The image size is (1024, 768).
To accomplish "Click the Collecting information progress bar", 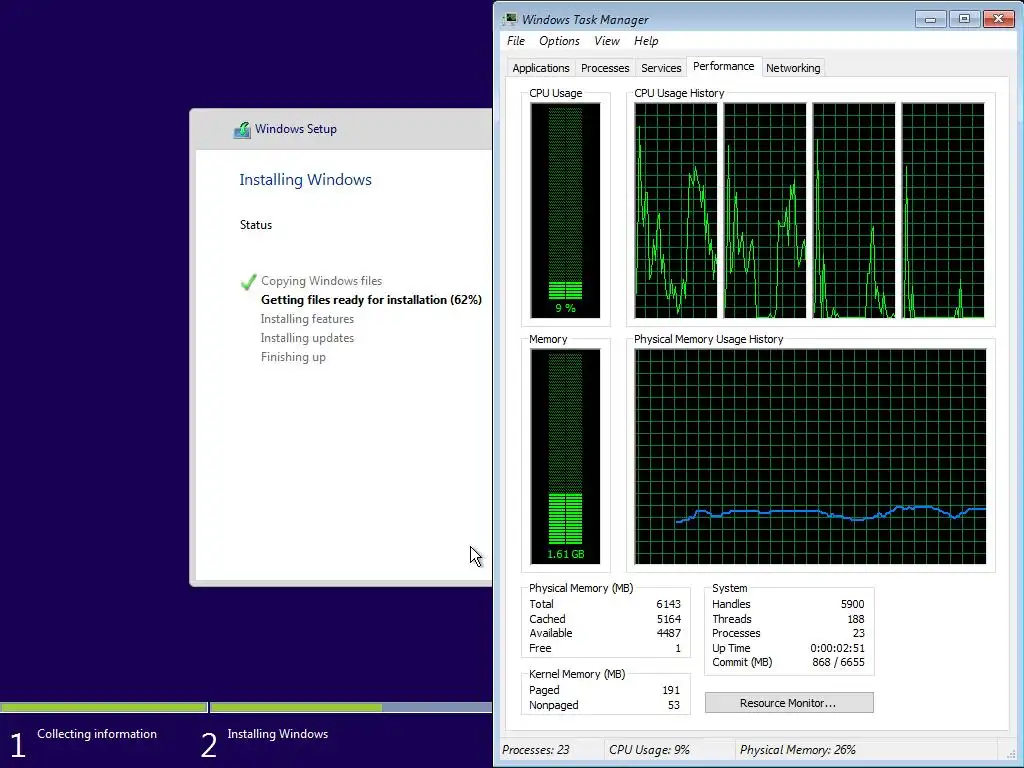I will 104,707.
